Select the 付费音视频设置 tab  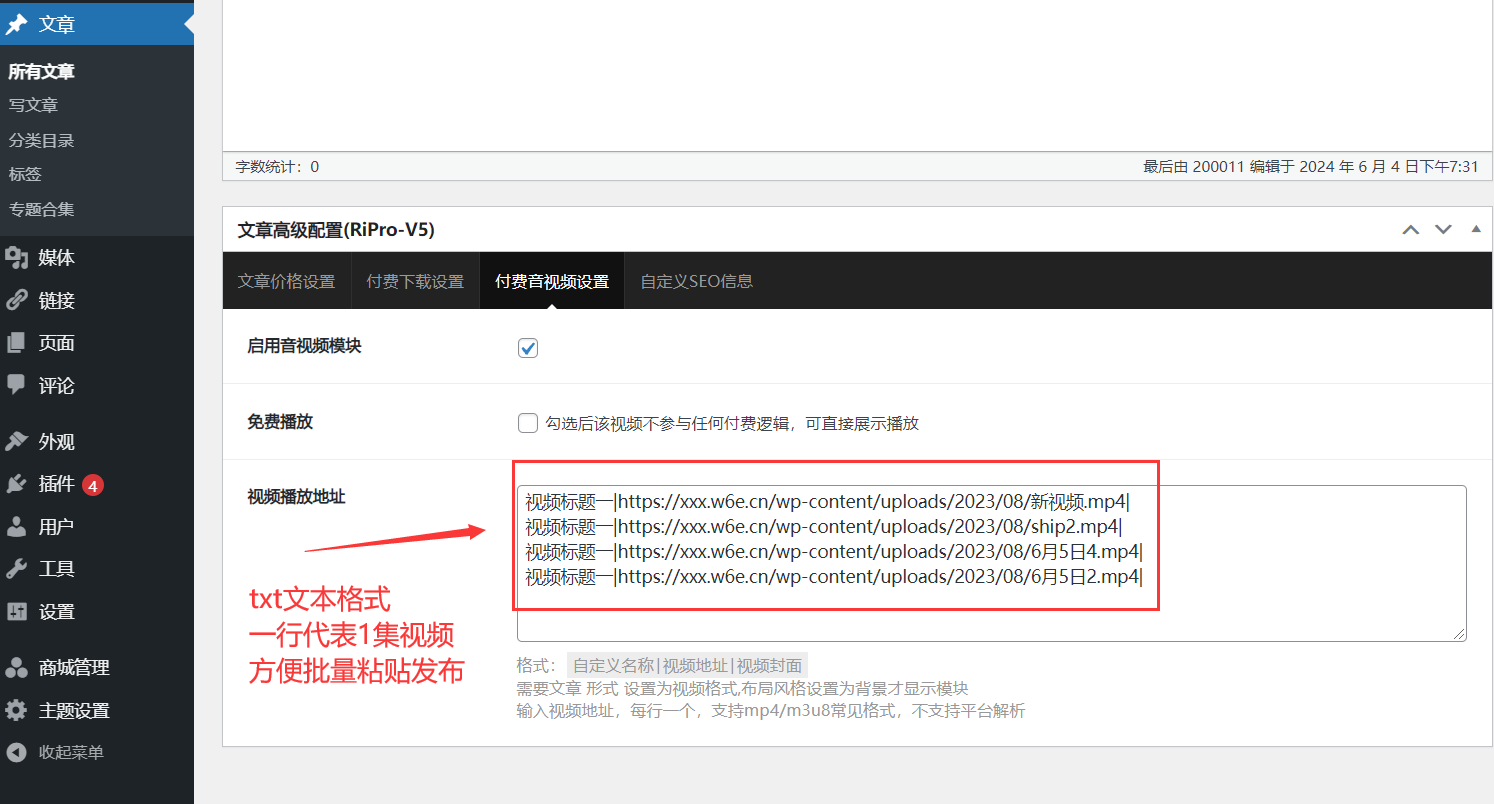(x=552, y=281)
